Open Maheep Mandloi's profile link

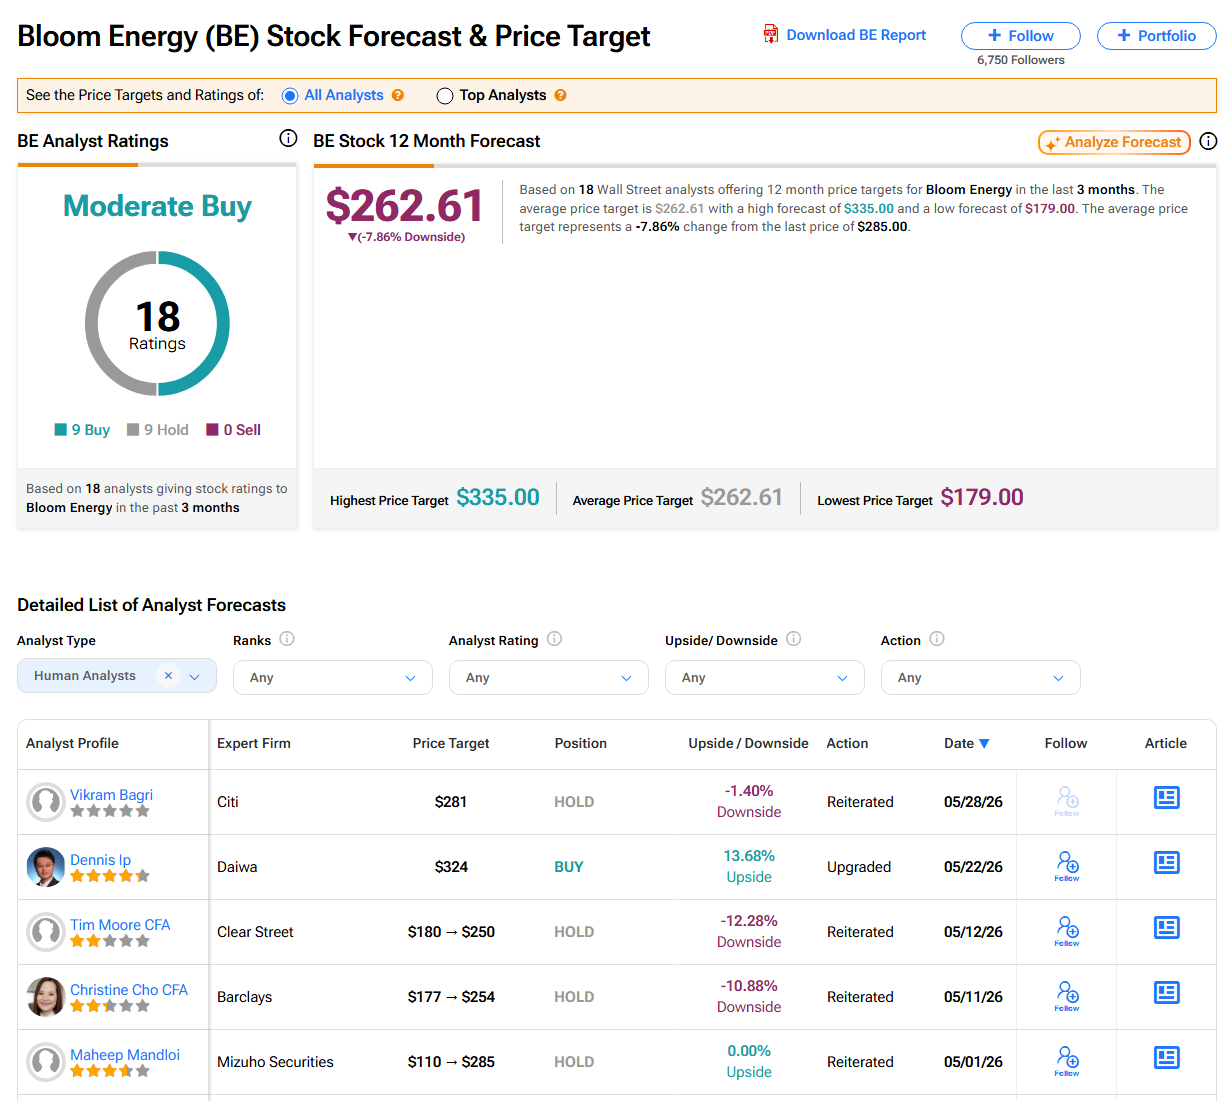pyautogui.click(x=125, y=1055)
